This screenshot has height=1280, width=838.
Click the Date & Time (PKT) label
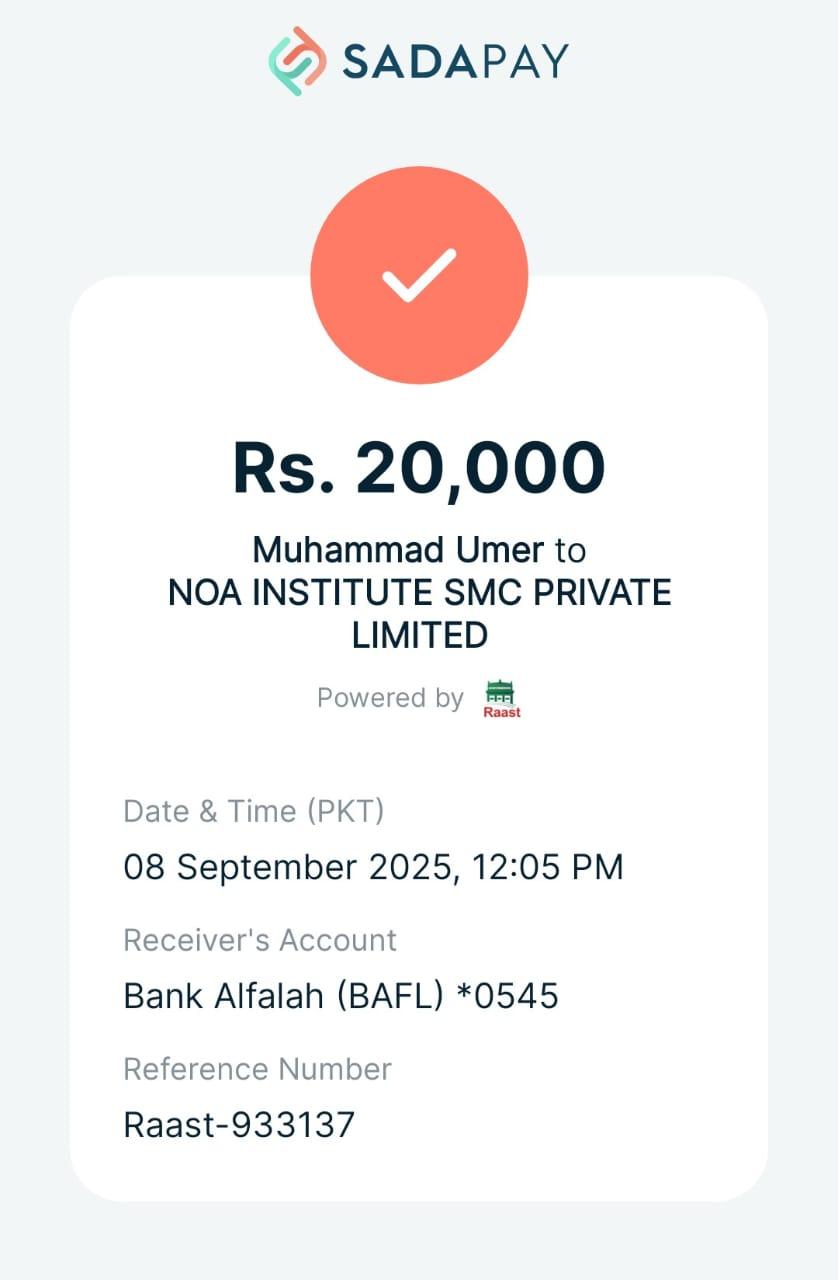253,811
